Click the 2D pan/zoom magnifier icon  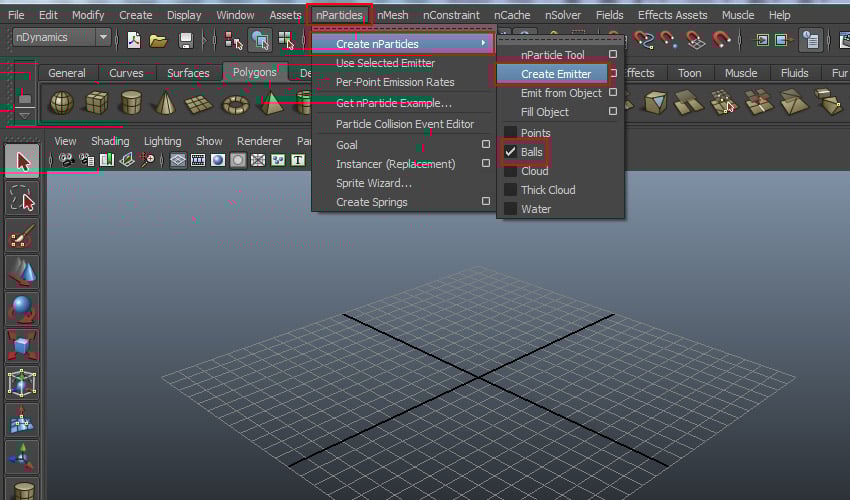[x=147, y=160]
